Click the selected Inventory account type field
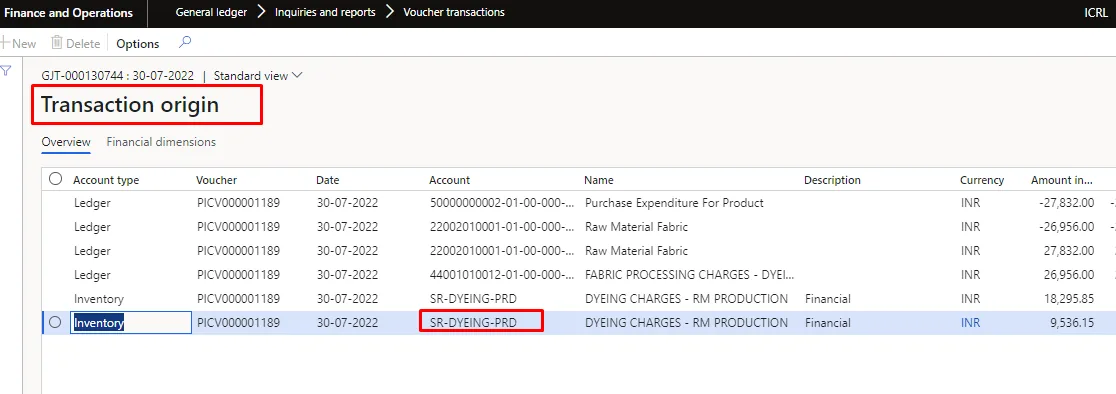This screenshot has height=394, width=1116. pyautogui.click(x=131, y=323)
